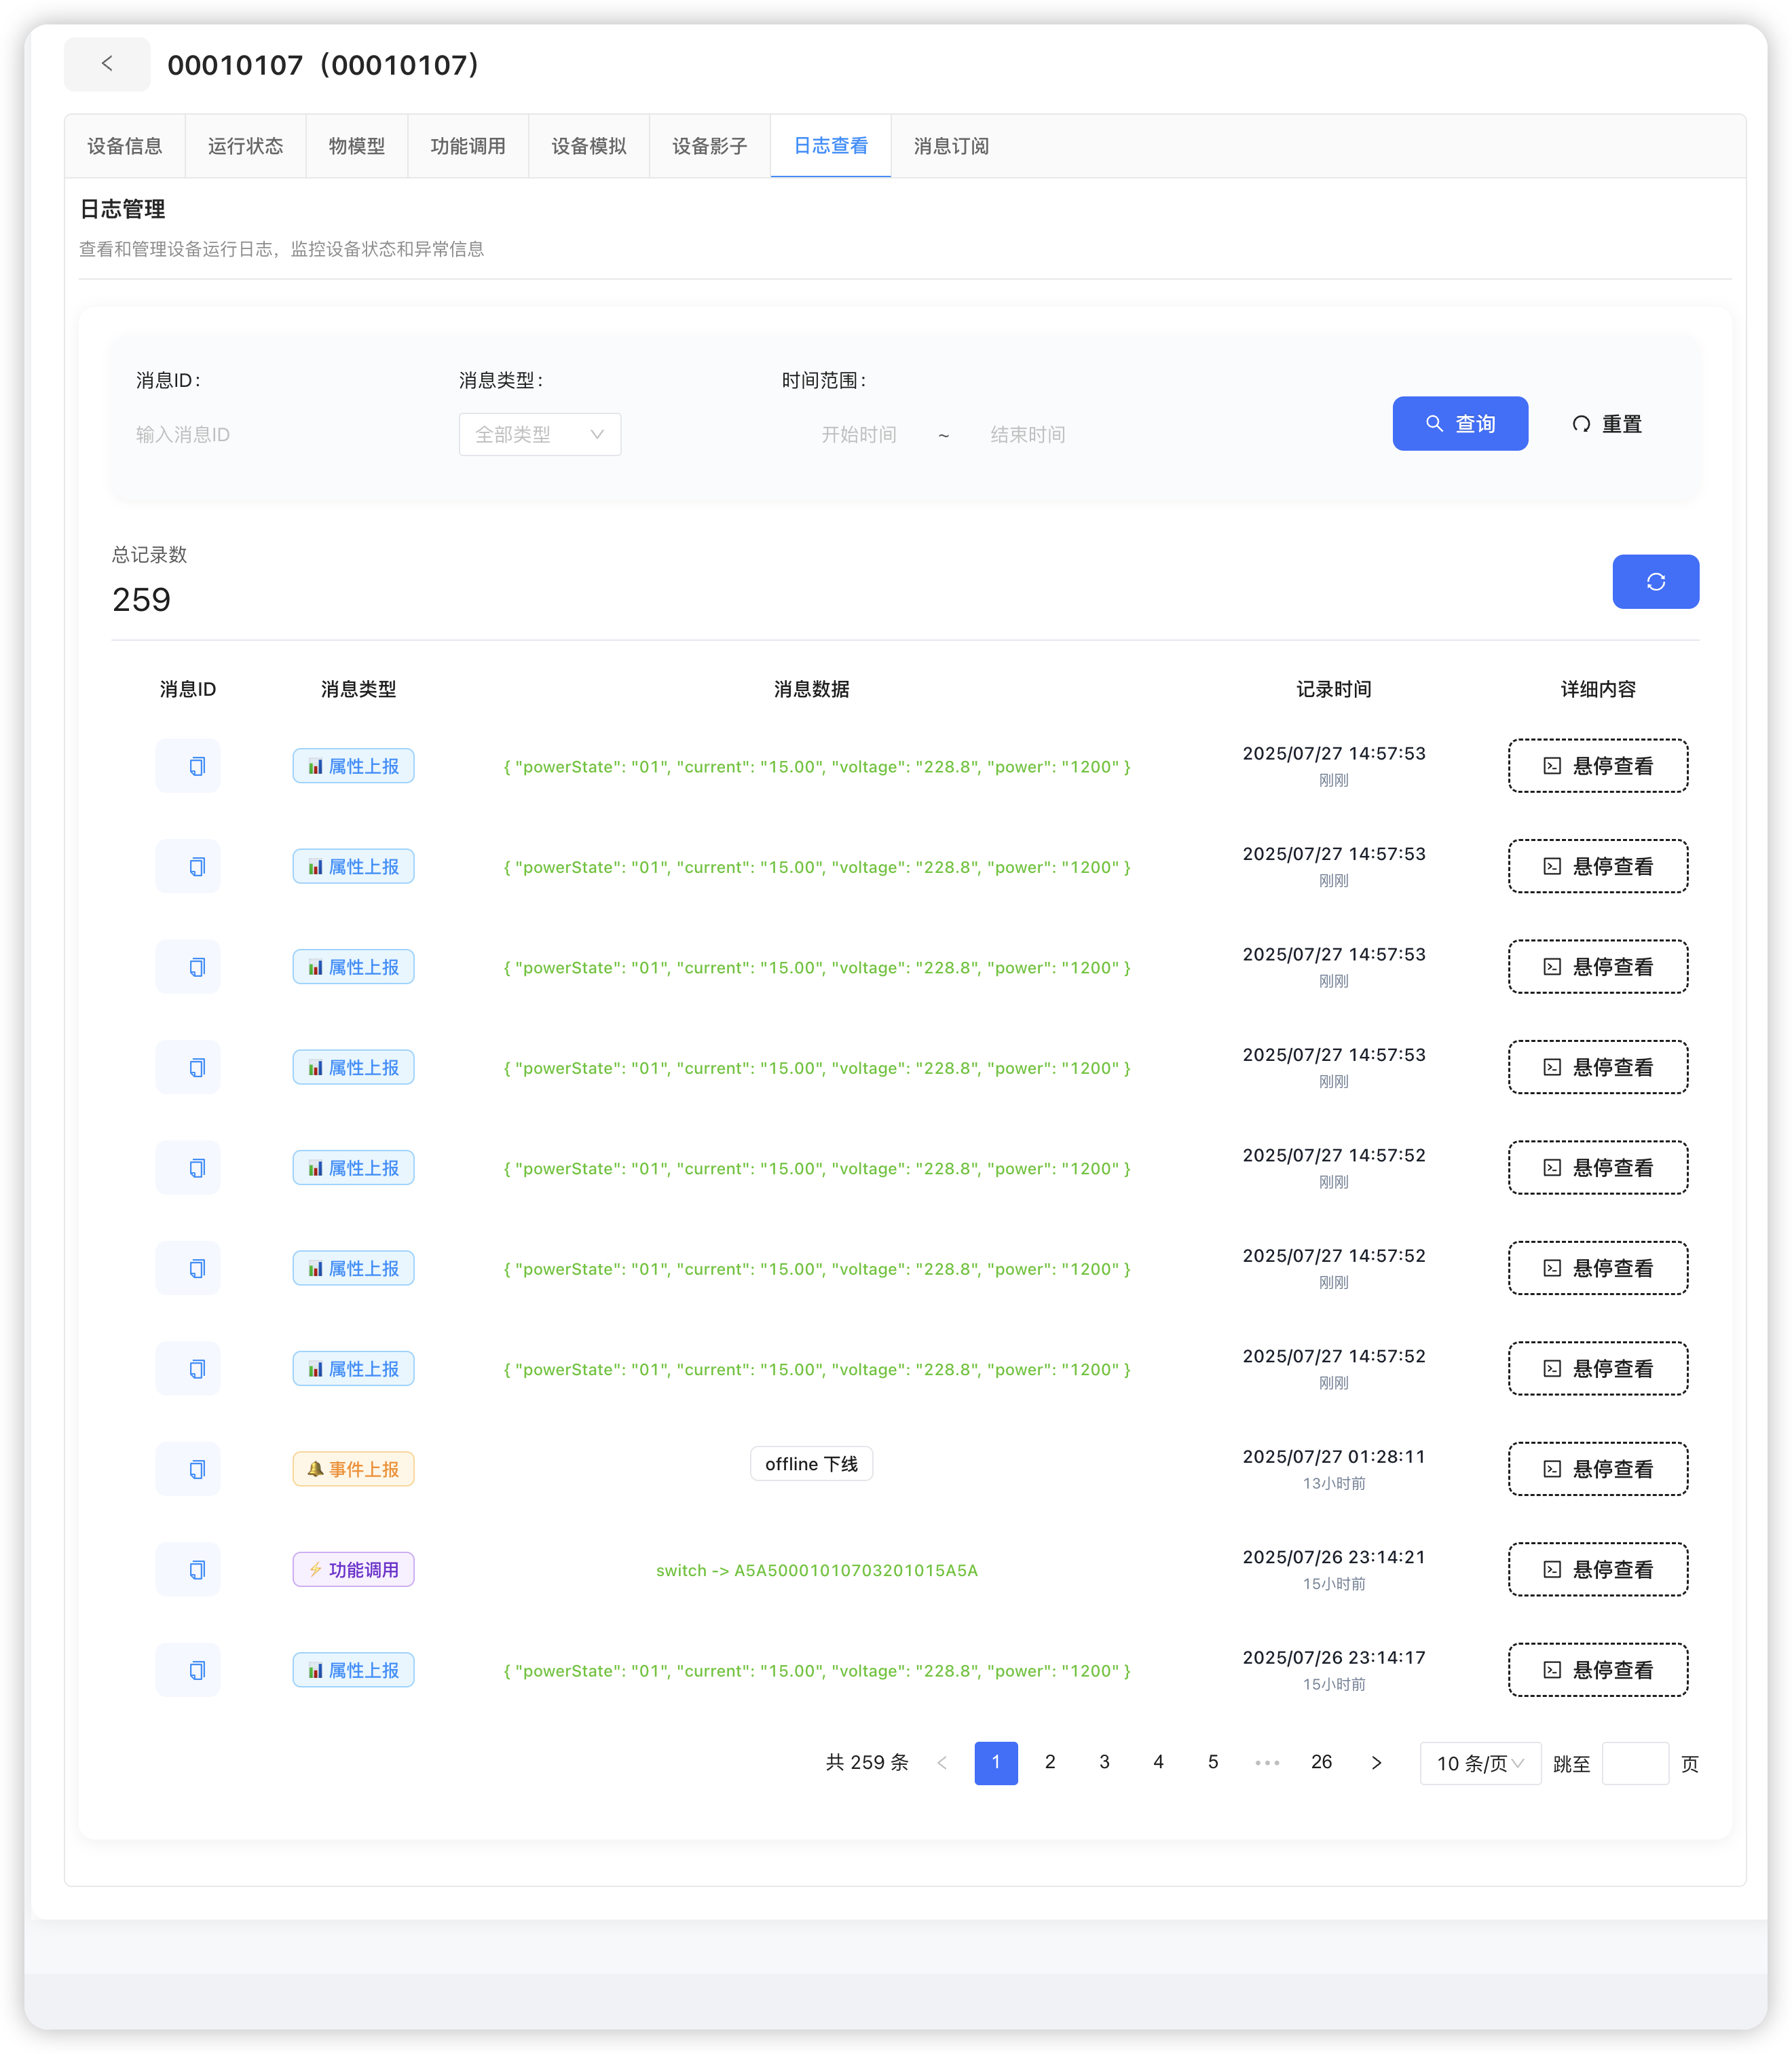Open the 消息订阅 tab
1792x2054 pixels.
coord(950,146)
